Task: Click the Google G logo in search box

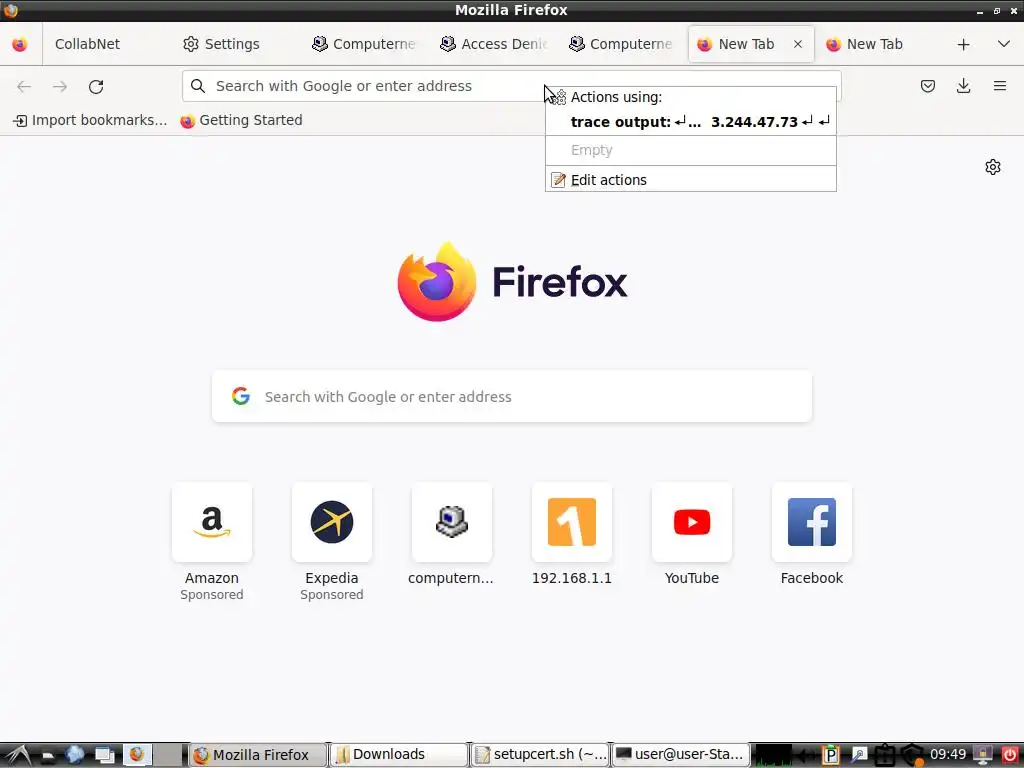Action: [x=241, y=396]
